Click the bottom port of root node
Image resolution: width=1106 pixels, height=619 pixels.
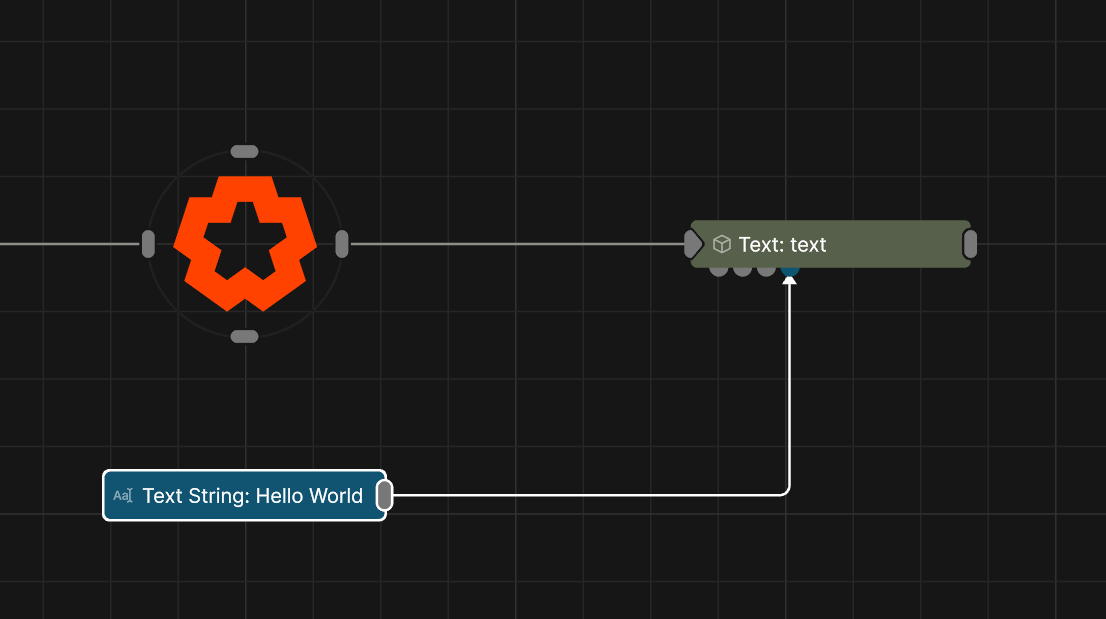(x=245, y=337)
